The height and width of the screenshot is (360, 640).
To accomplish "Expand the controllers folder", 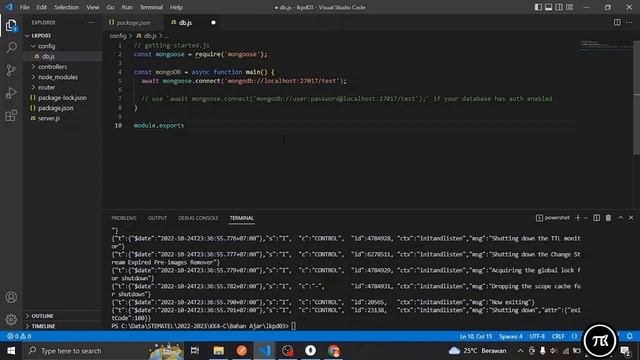I will 62,67.
